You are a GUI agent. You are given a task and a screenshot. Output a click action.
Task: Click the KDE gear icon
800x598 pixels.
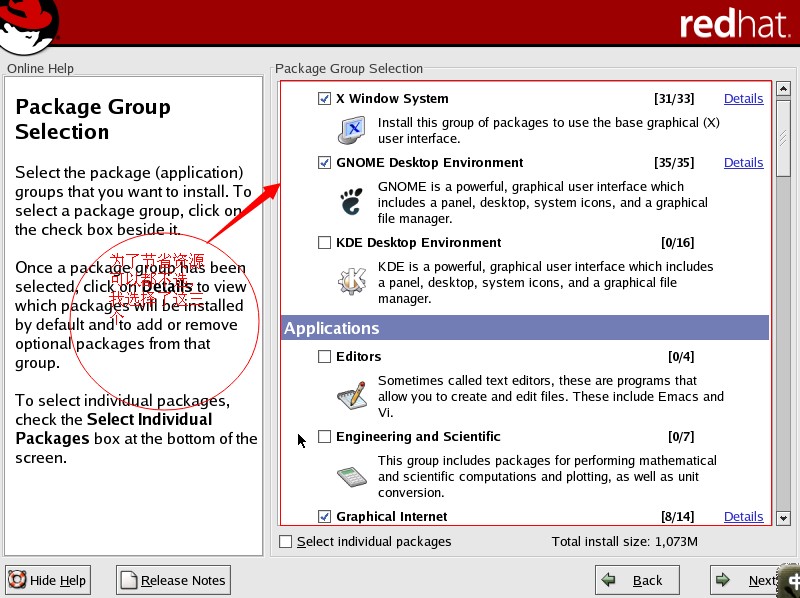click(x=352, y=281)
